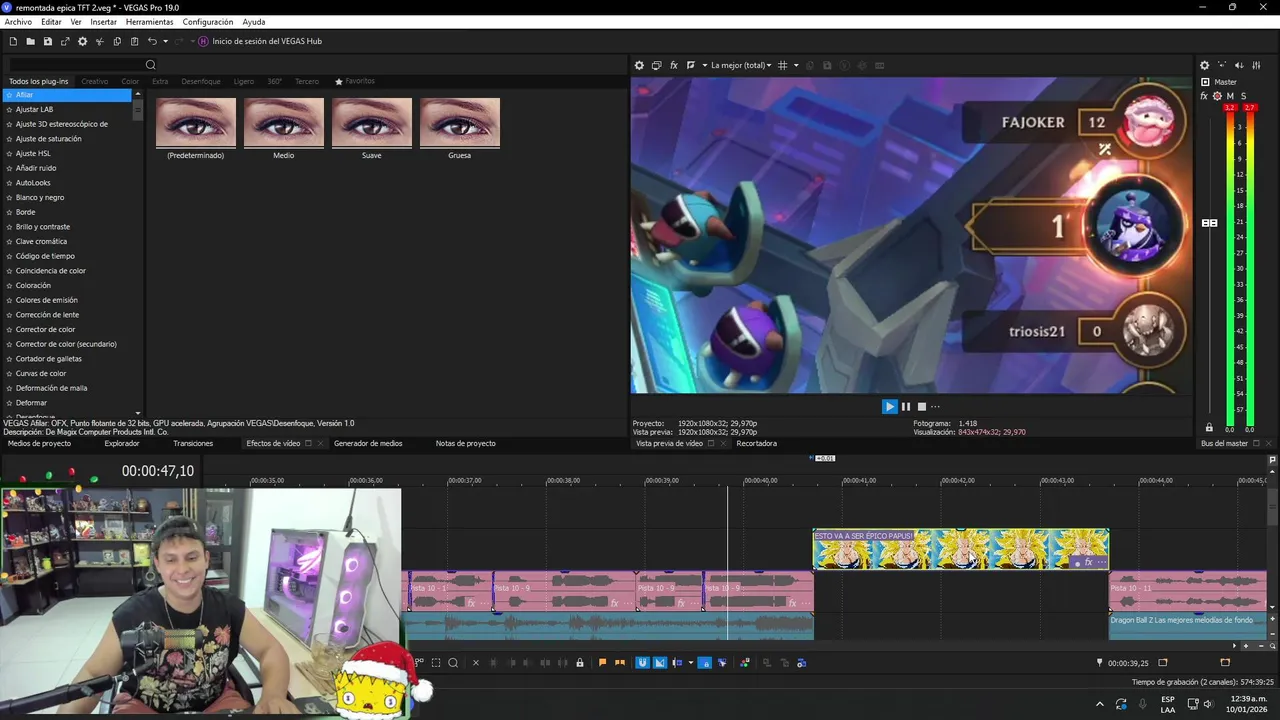The width and height of the screenshot is (1280, 720).
Task: Save the project with the floppy disk icon
Action: point(48,41)
